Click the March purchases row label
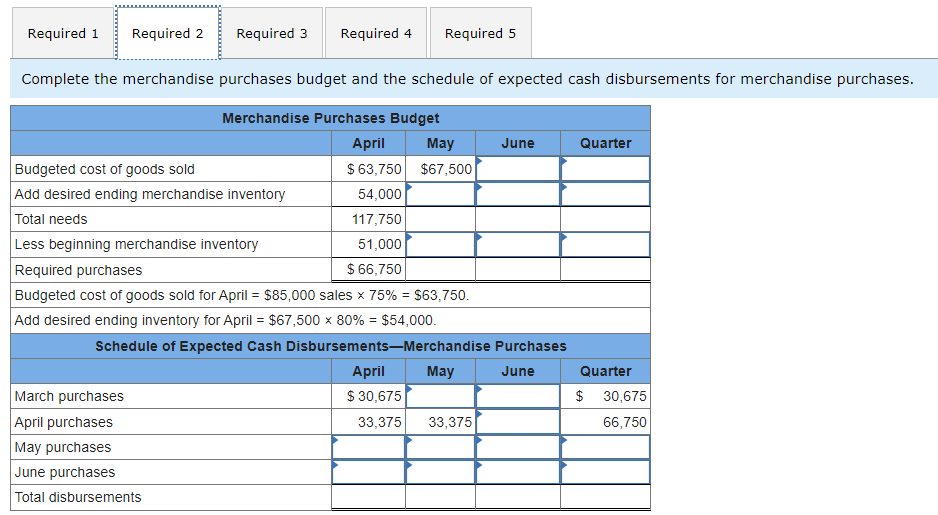938x515 pixels. tap(69, 396)
